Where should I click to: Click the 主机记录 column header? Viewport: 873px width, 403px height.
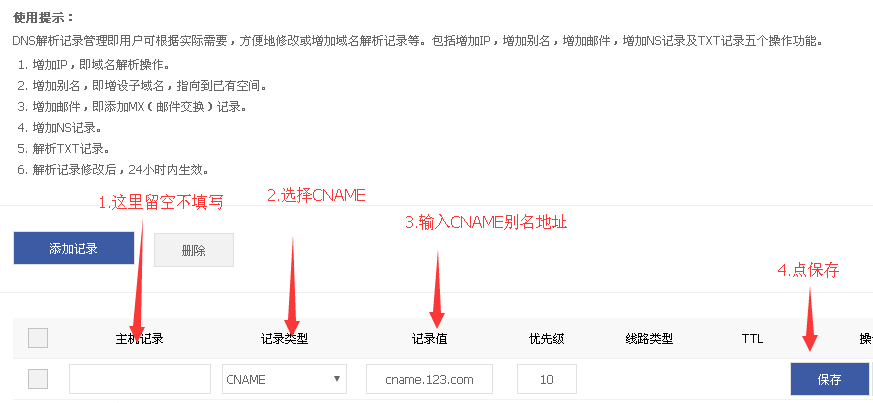click(139, 338)
